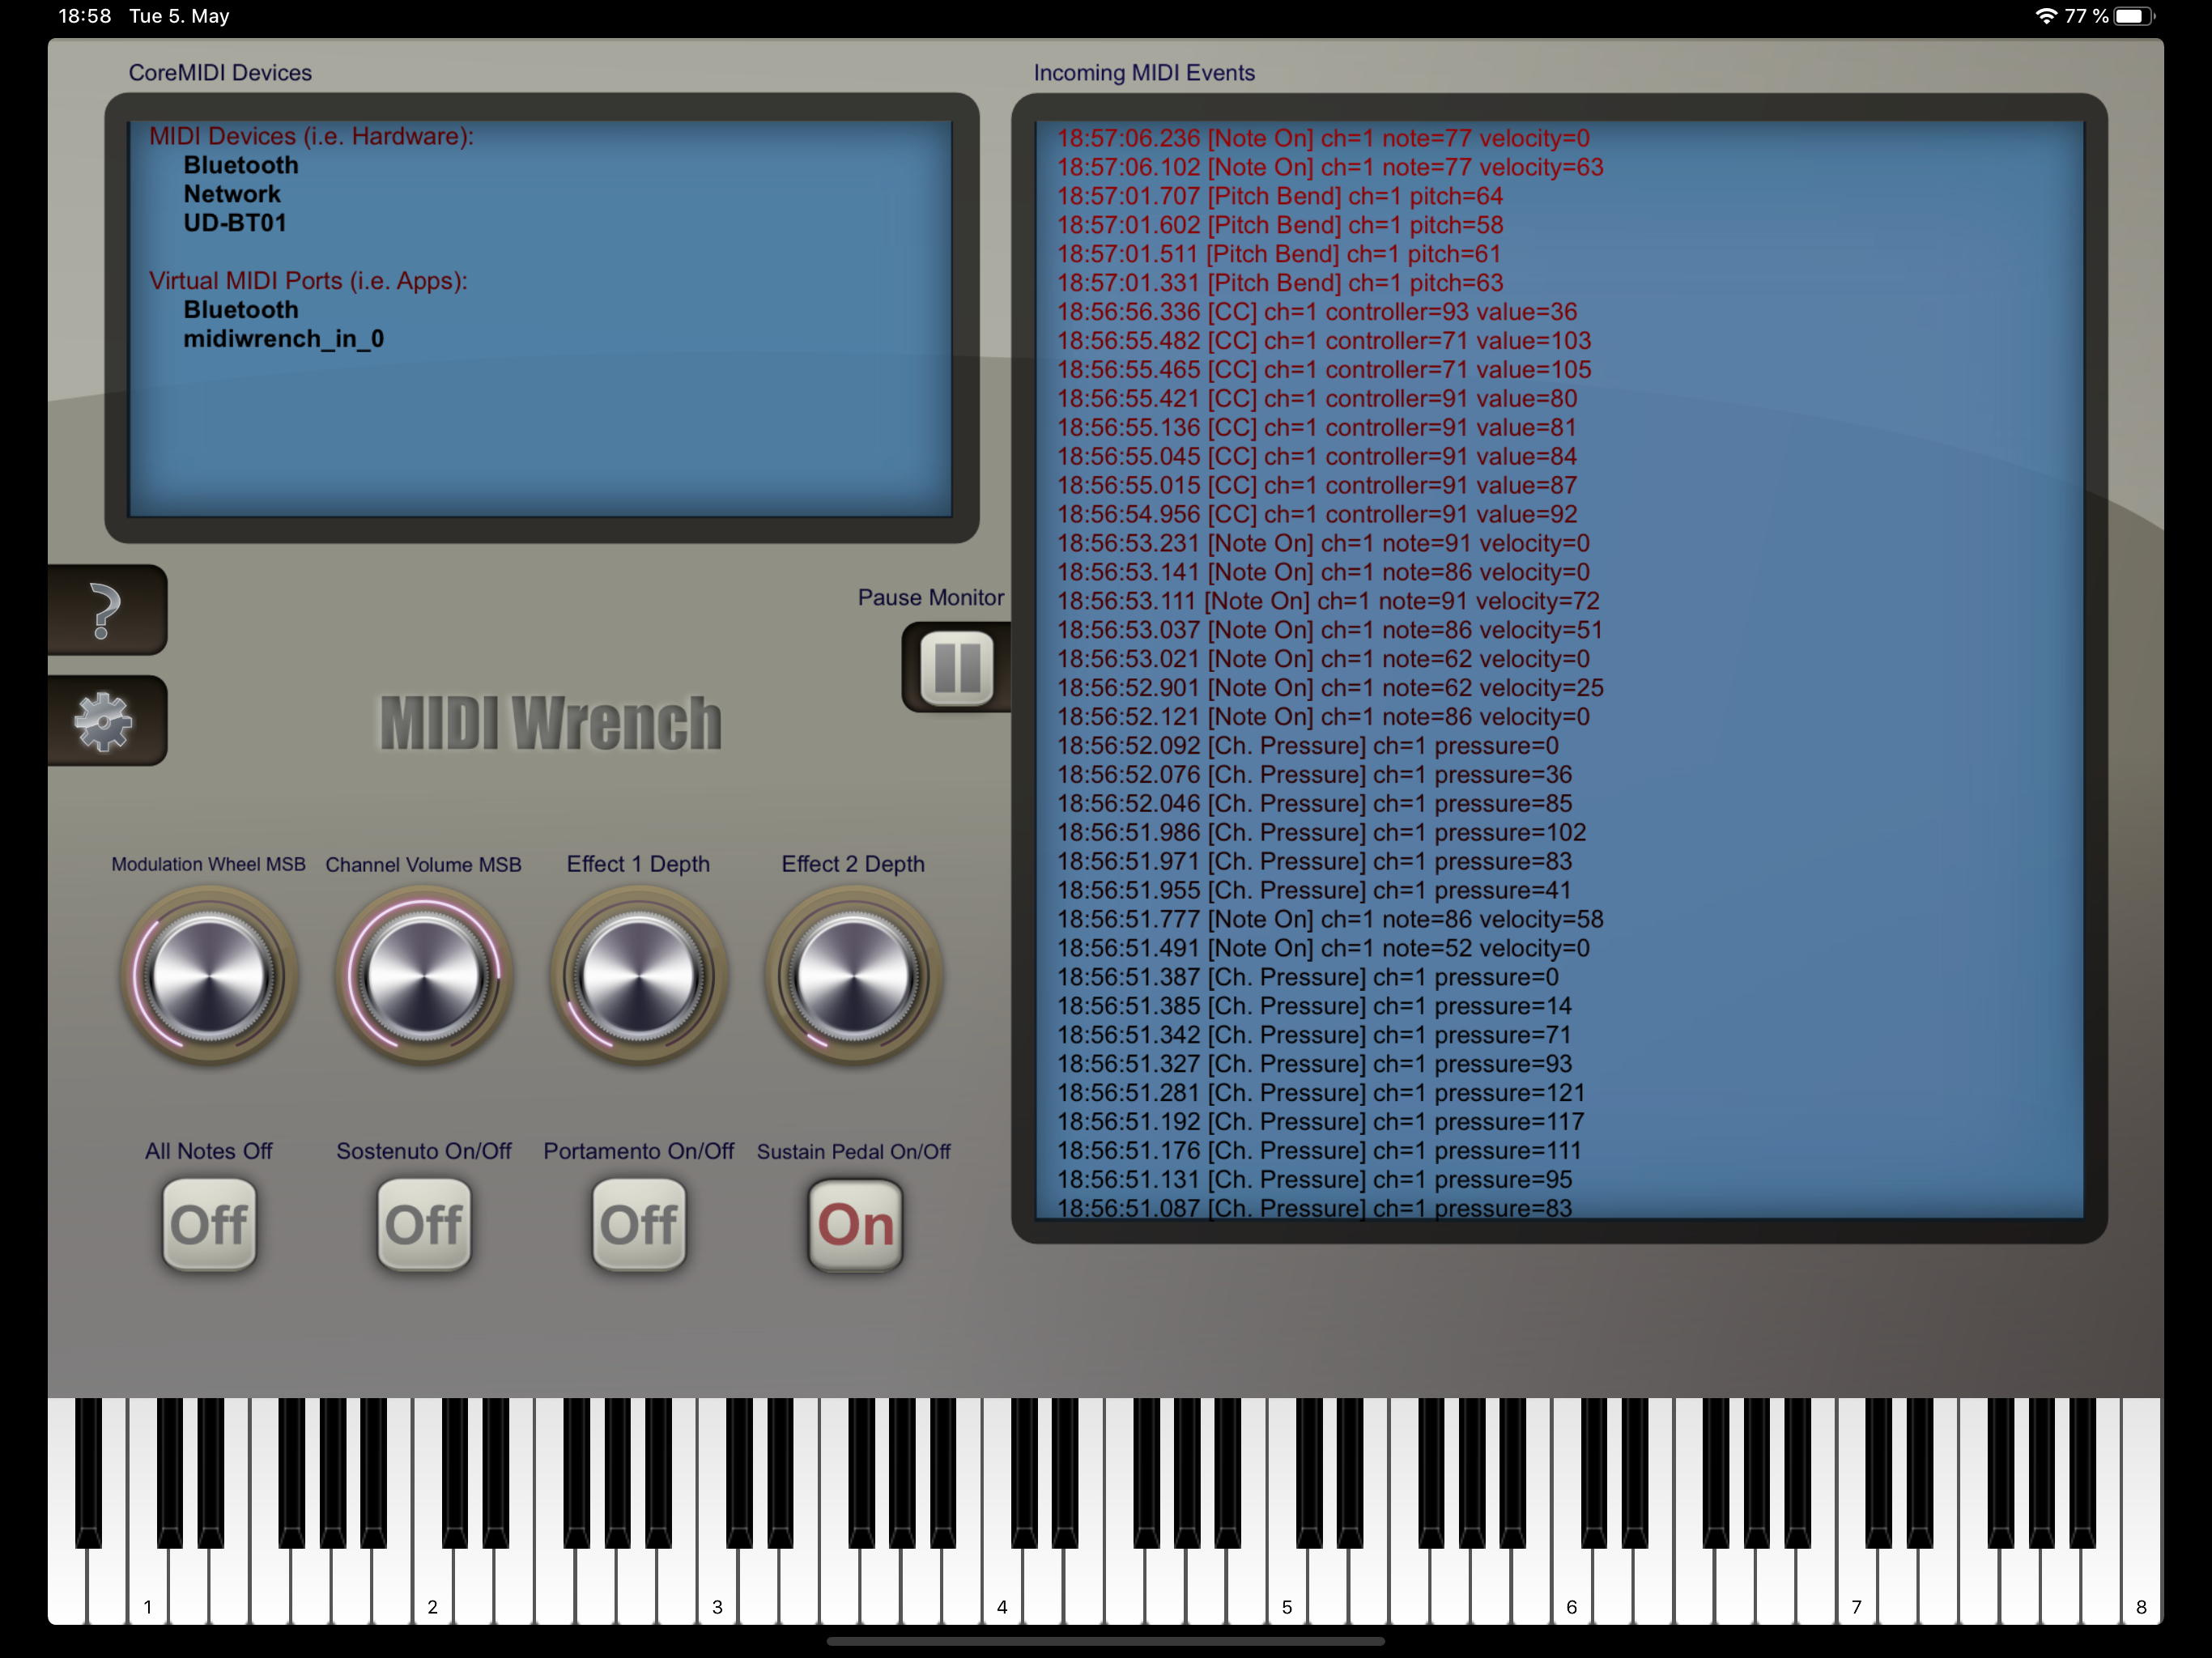Image resolution: width=2212 pixels, height=1658 pixels.
Task: Pause the MIDI event monitor
Action: (x=956, y=667)
